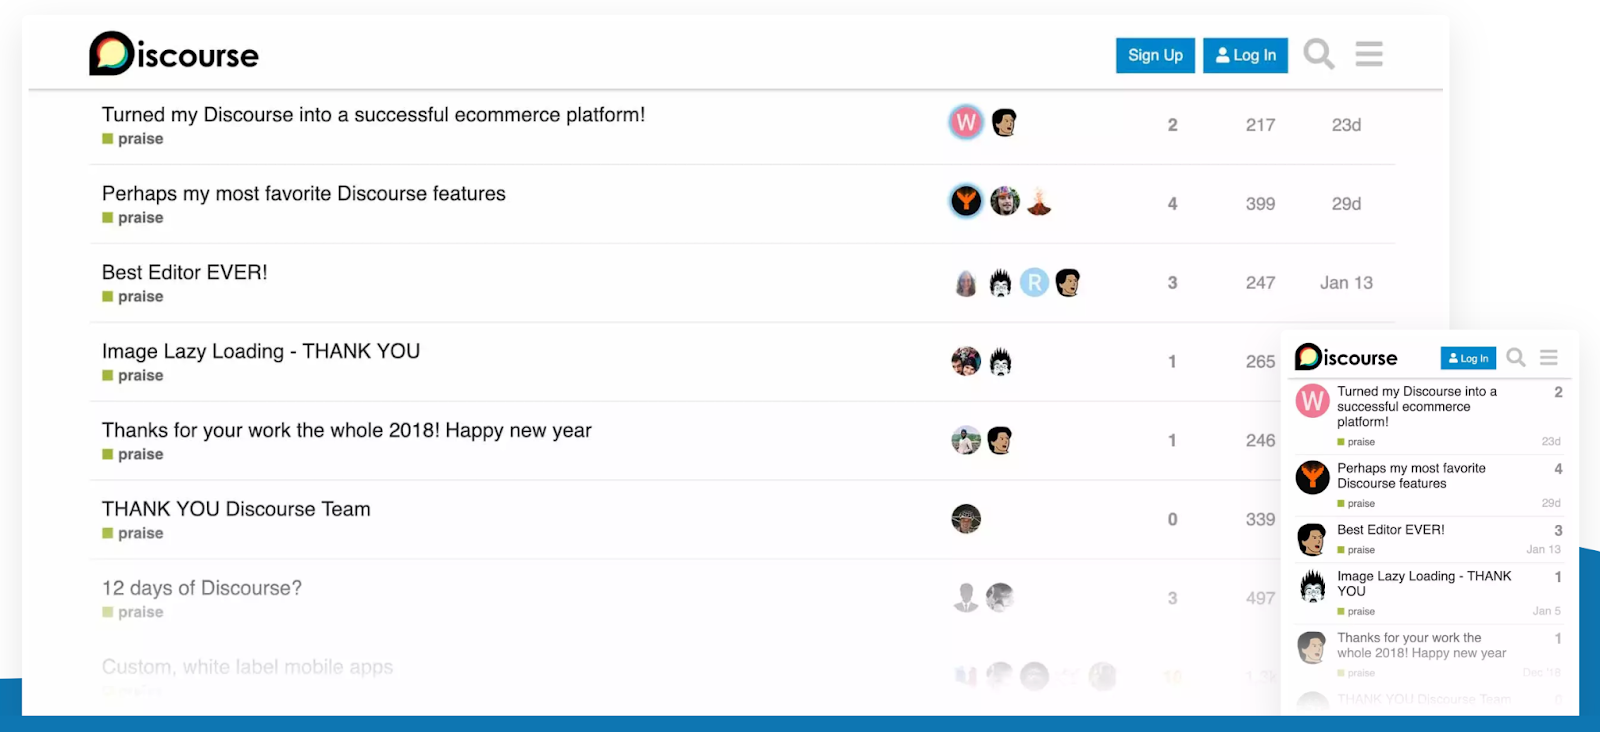
Task: Click spiky-hair avatar on Best Editor row
Action: click(1000, 283)
